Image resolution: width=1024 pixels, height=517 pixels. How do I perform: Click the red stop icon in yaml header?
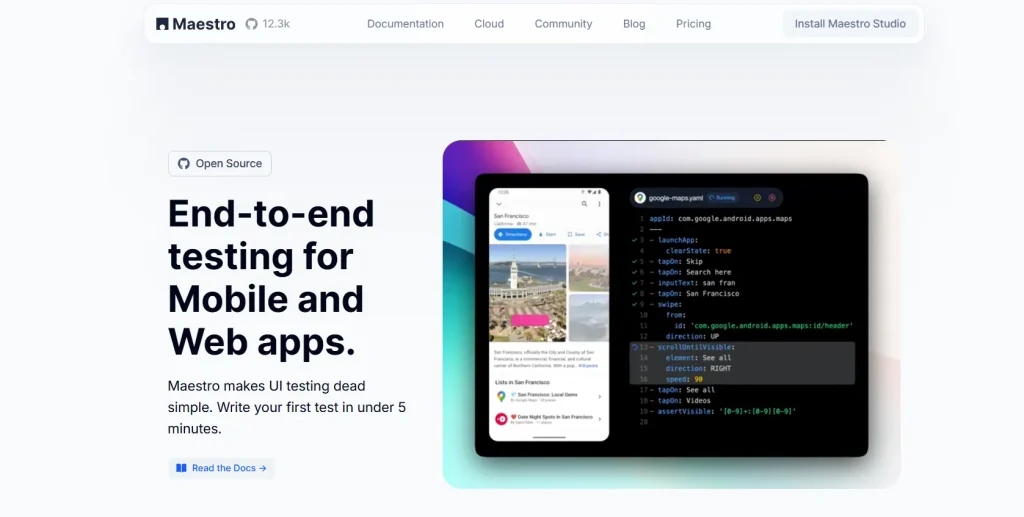pos(772,198)
